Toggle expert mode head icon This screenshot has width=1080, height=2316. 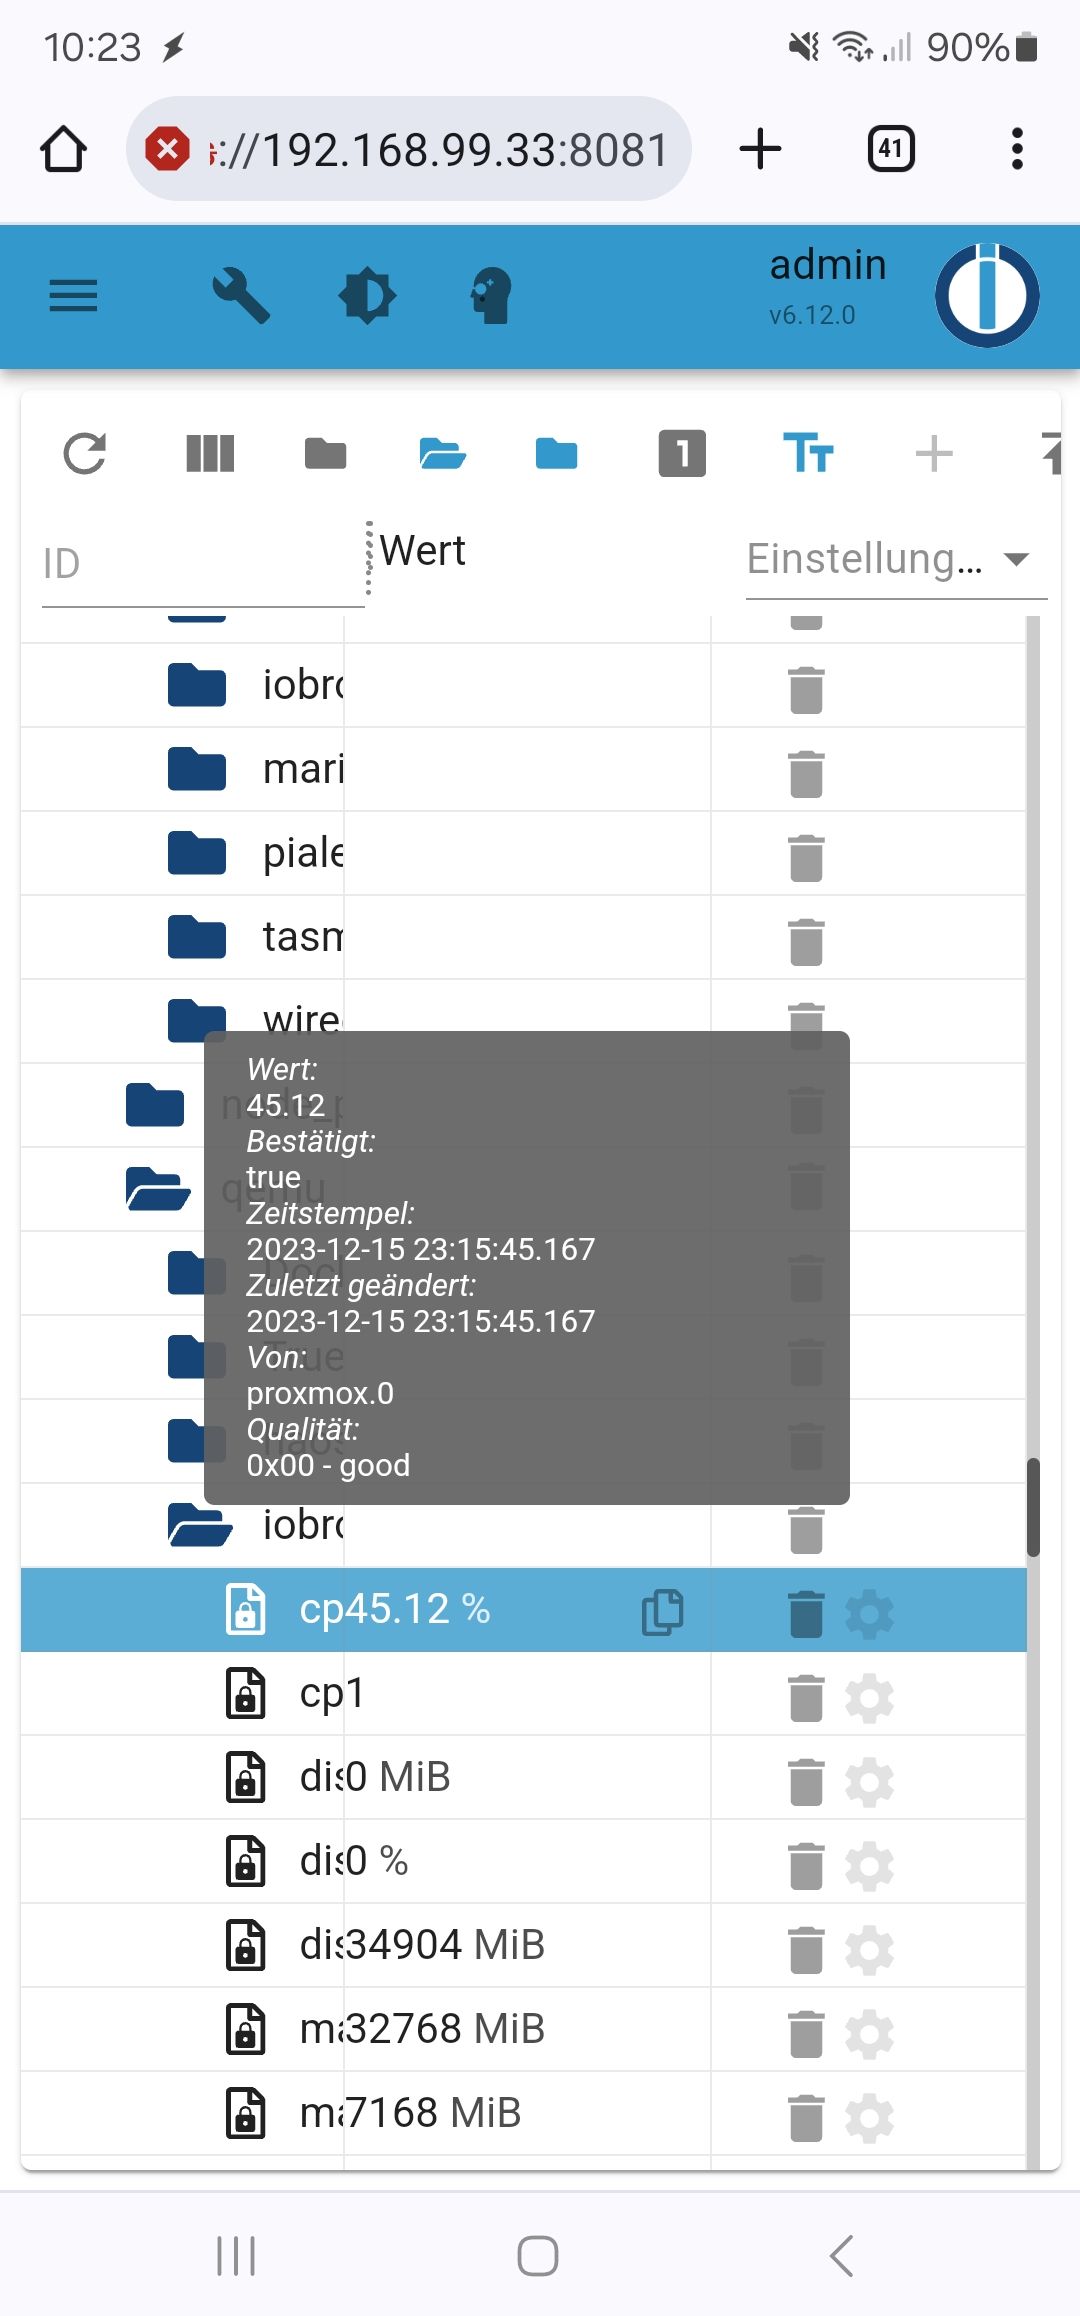coord(491,296)
